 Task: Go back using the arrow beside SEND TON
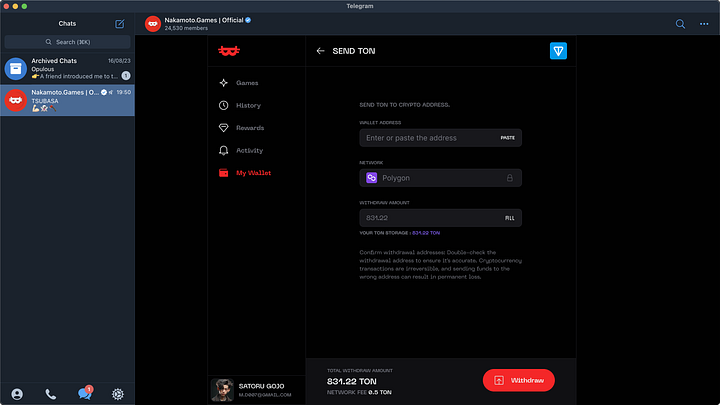(321, 51)
